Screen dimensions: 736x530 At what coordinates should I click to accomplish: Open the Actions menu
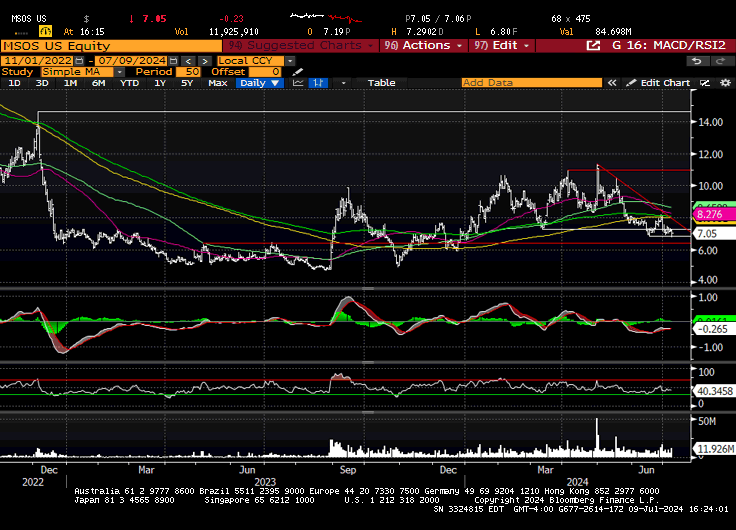point(424,46)
